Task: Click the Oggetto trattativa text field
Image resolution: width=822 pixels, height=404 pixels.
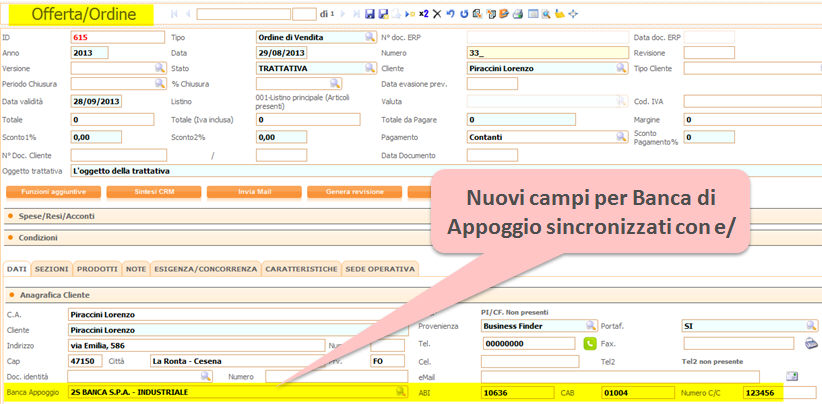Action: point(300,172)
